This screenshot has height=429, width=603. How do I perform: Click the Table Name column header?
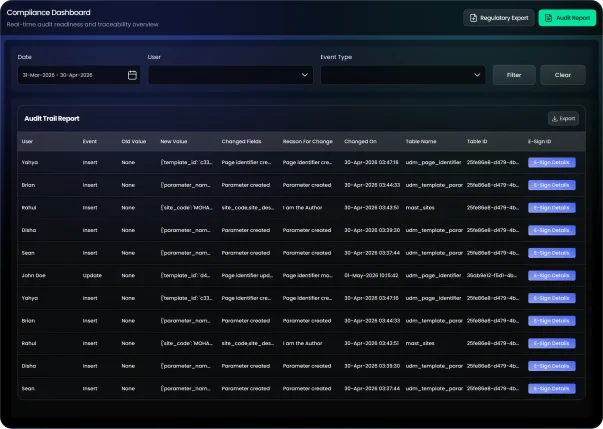pyautogui.click(x=421, y=141)
